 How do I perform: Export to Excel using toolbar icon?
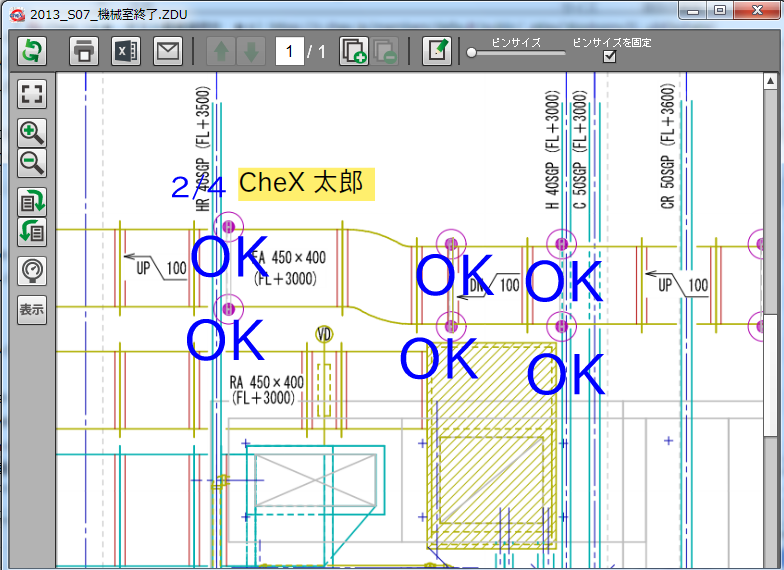tap(125, 51)
